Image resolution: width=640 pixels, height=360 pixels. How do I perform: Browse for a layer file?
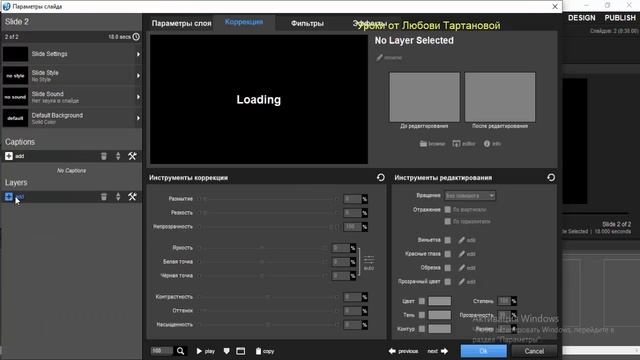point(432,144)
